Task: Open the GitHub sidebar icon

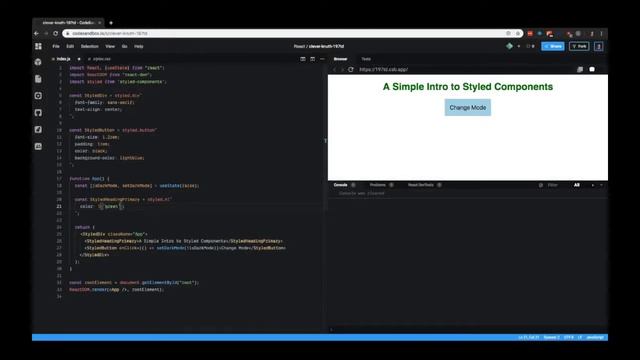Action: pyautogui.click(x=38, y=113)
